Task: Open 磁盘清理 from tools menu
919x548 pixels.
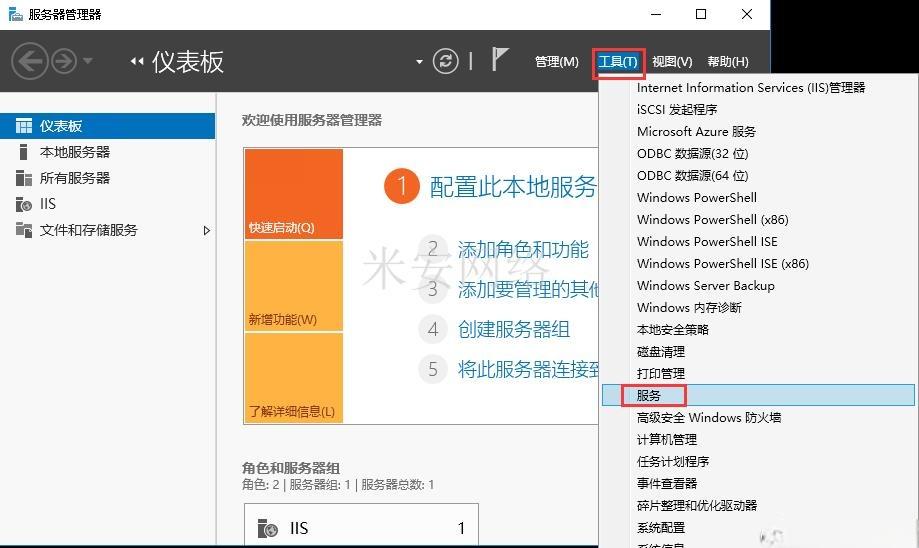Action: (661, 352)
